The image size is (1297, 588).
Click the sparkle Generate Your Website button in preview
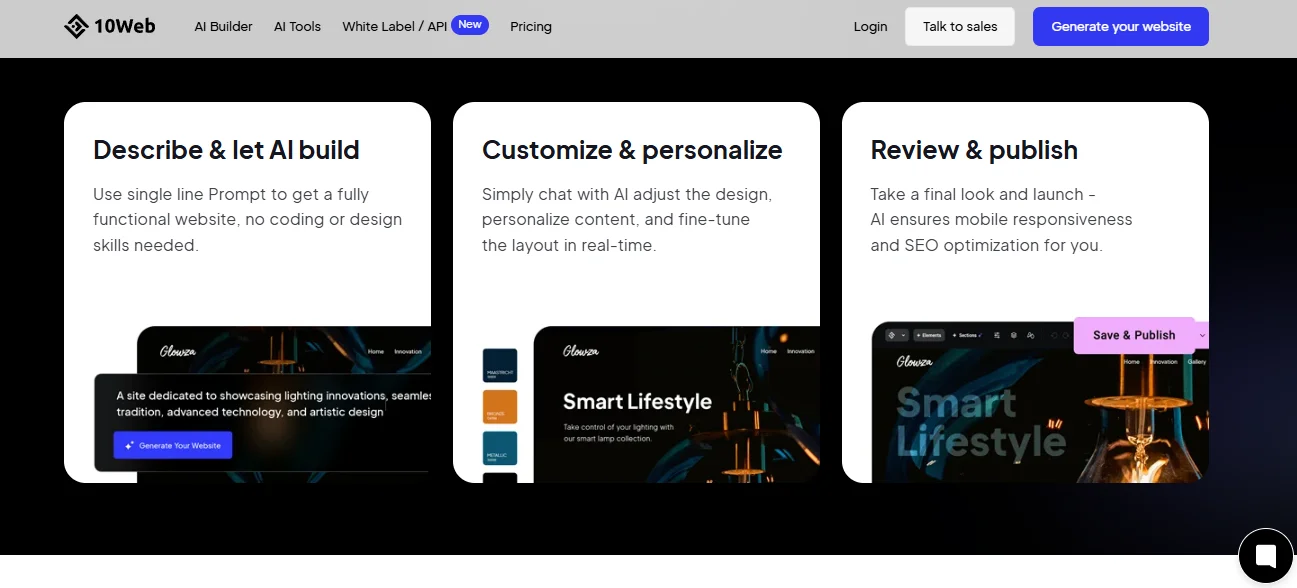173,445
